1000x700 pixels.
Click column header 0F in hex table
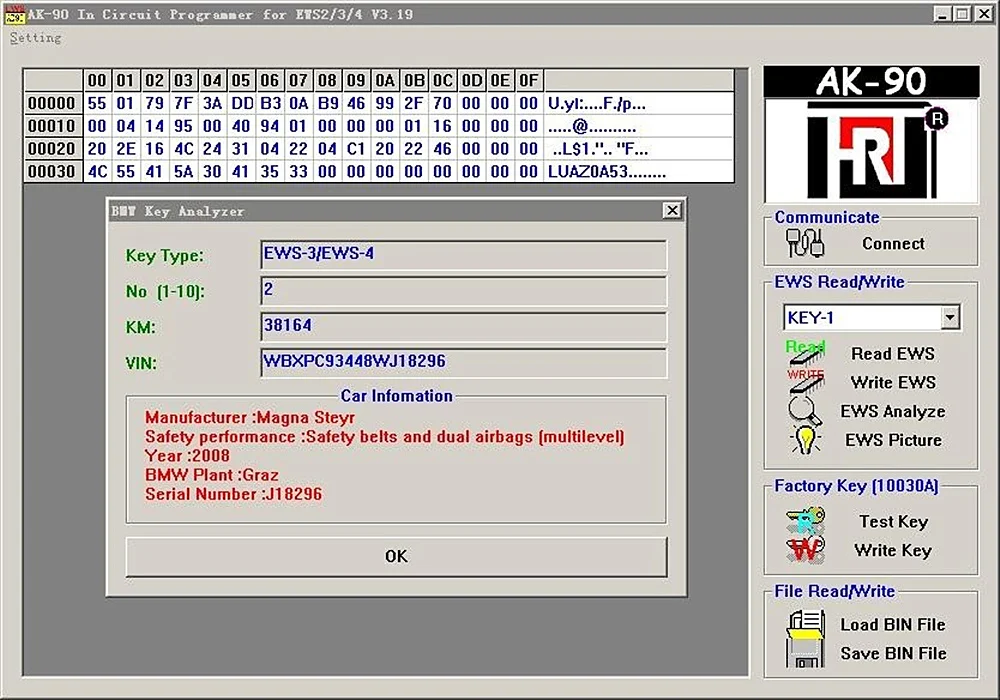pyautogui.click(x=529, y=80)
